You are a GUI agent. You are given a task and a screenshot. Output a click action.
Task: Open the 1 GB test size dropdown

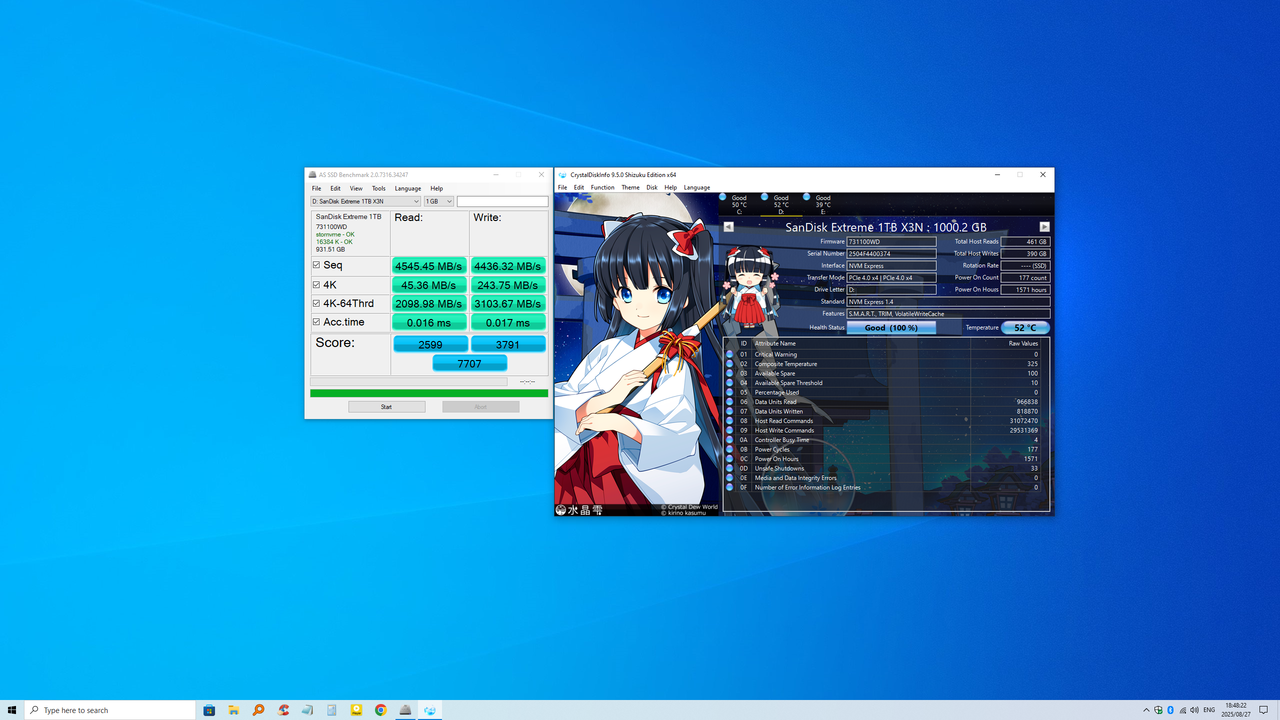439,201
